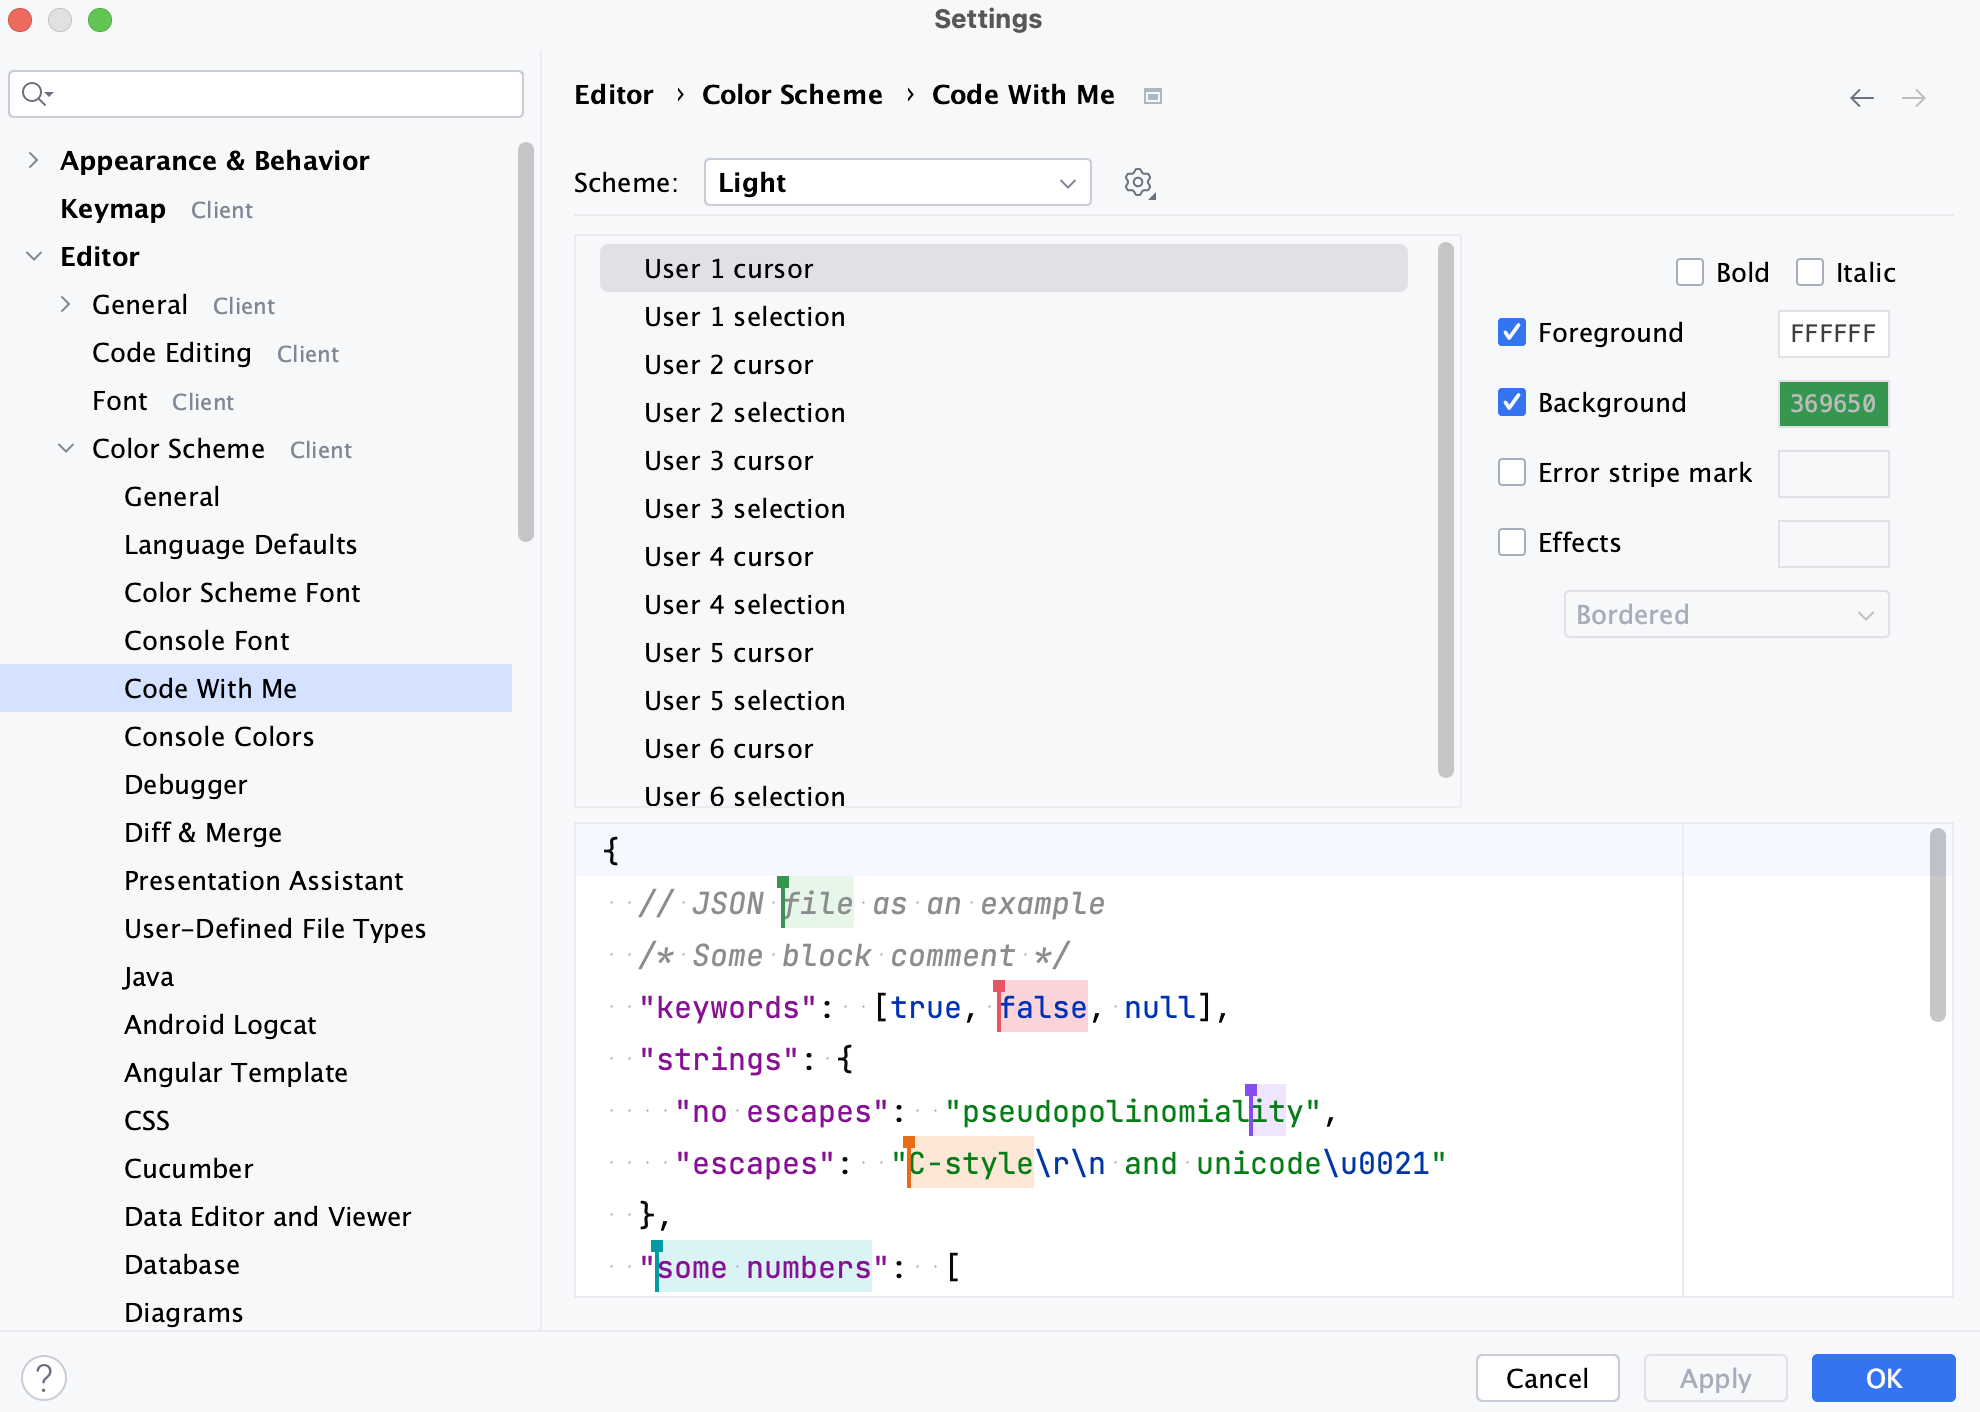Open scheme settings gear menu
Viewport: 1980px width, 1412px height.
point(1137,182)
